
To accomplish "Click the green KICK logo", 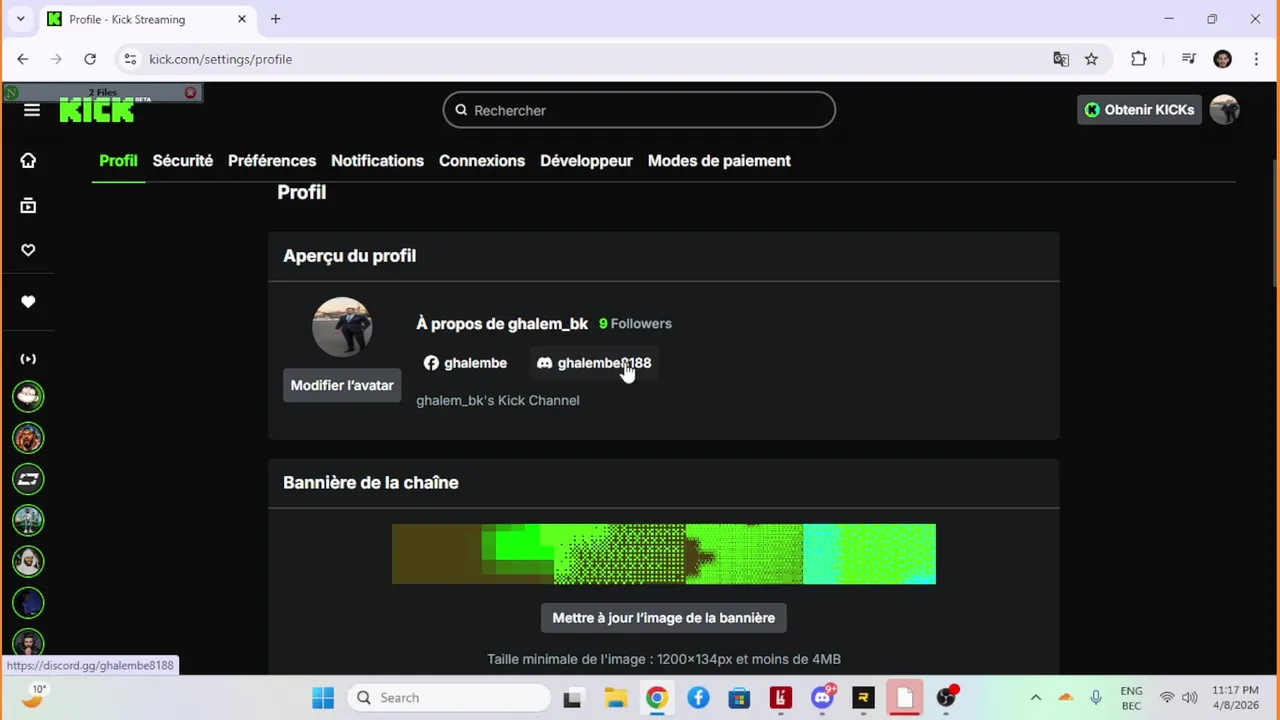I will point(97,110).
